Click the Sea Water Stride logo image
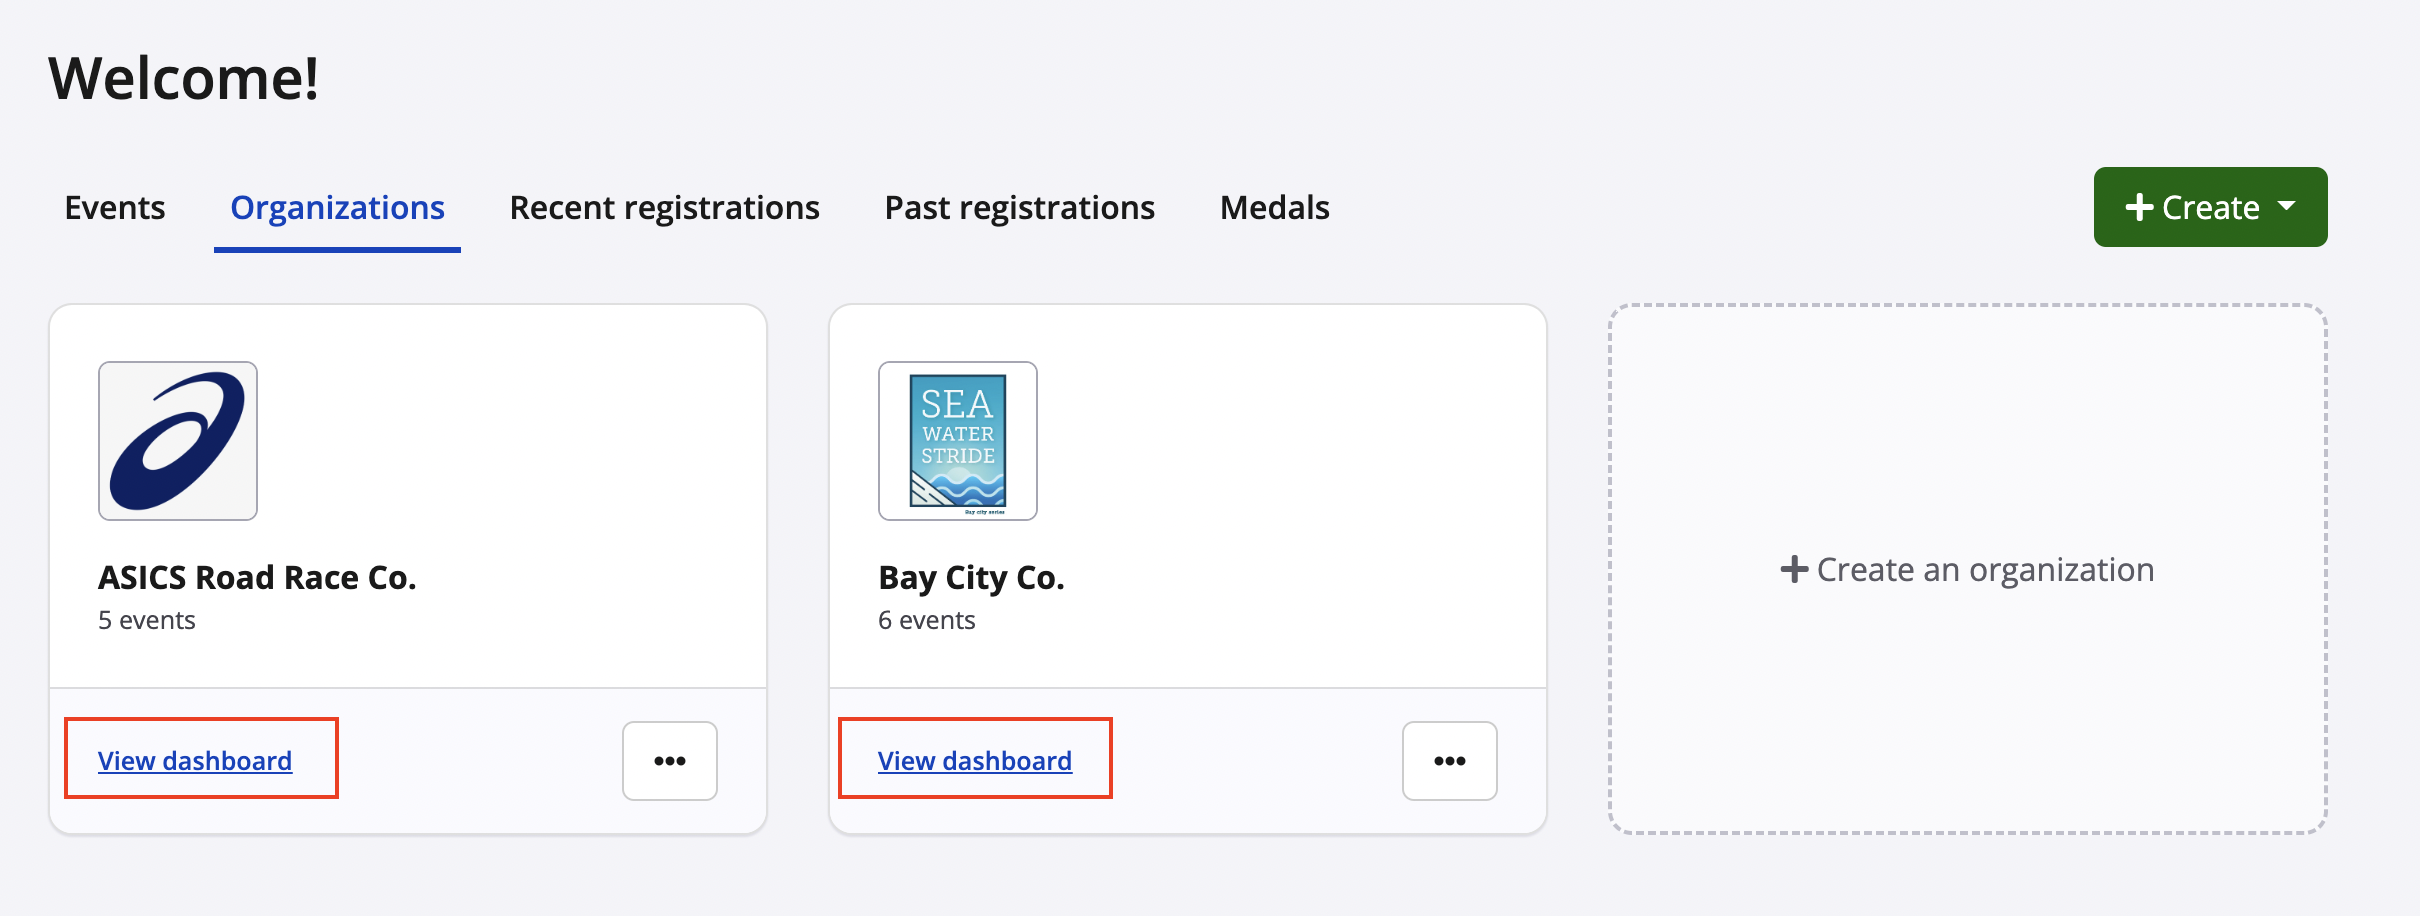Viewport: 2420px width, 916px height. click(x=958, y=441)
